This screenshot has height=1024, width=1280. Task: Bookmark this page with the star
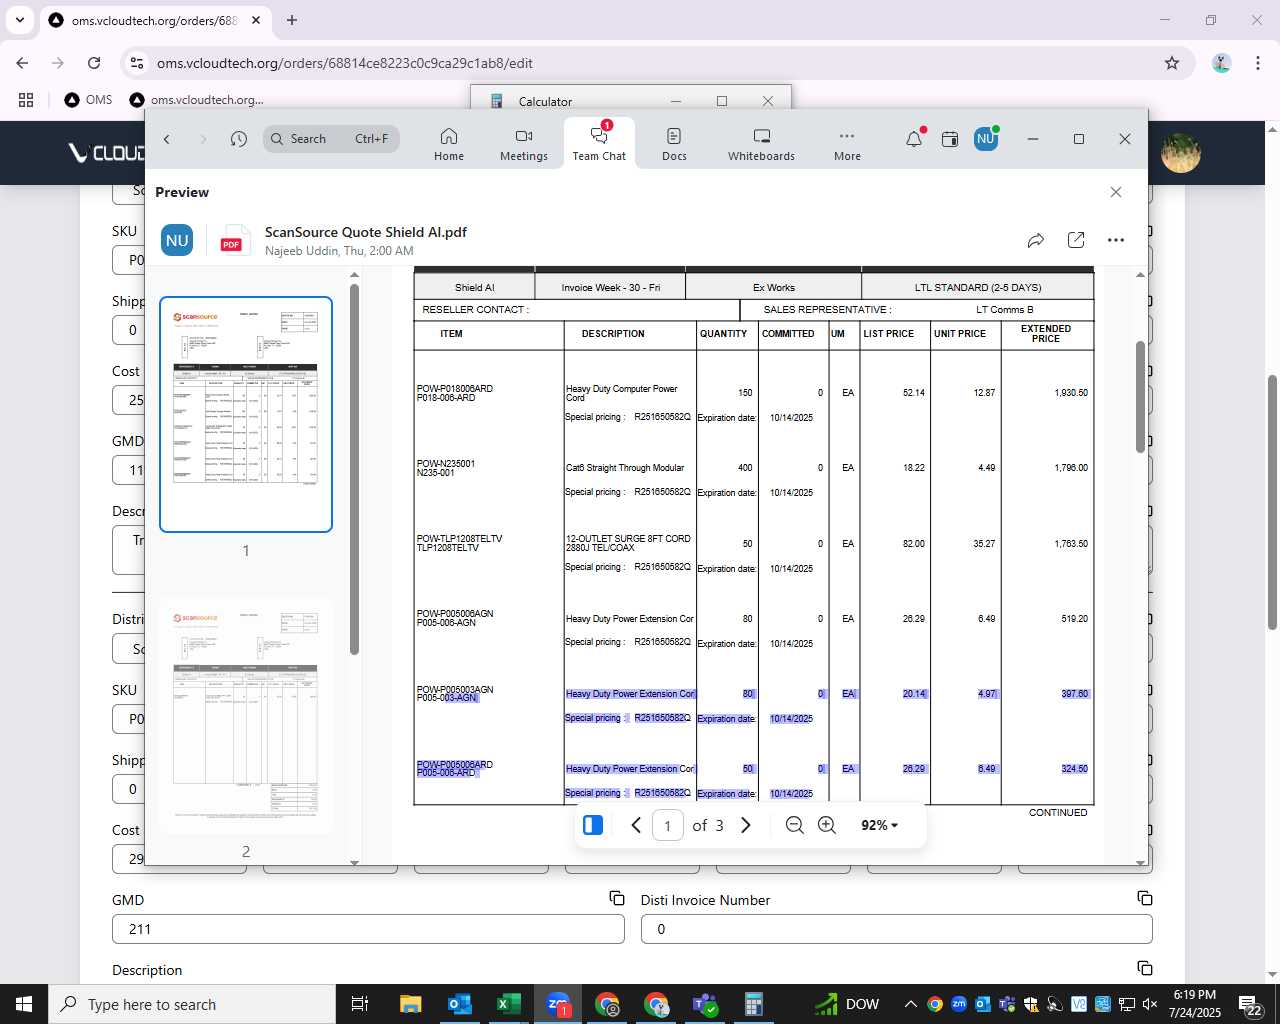[x=1172, y=63]
